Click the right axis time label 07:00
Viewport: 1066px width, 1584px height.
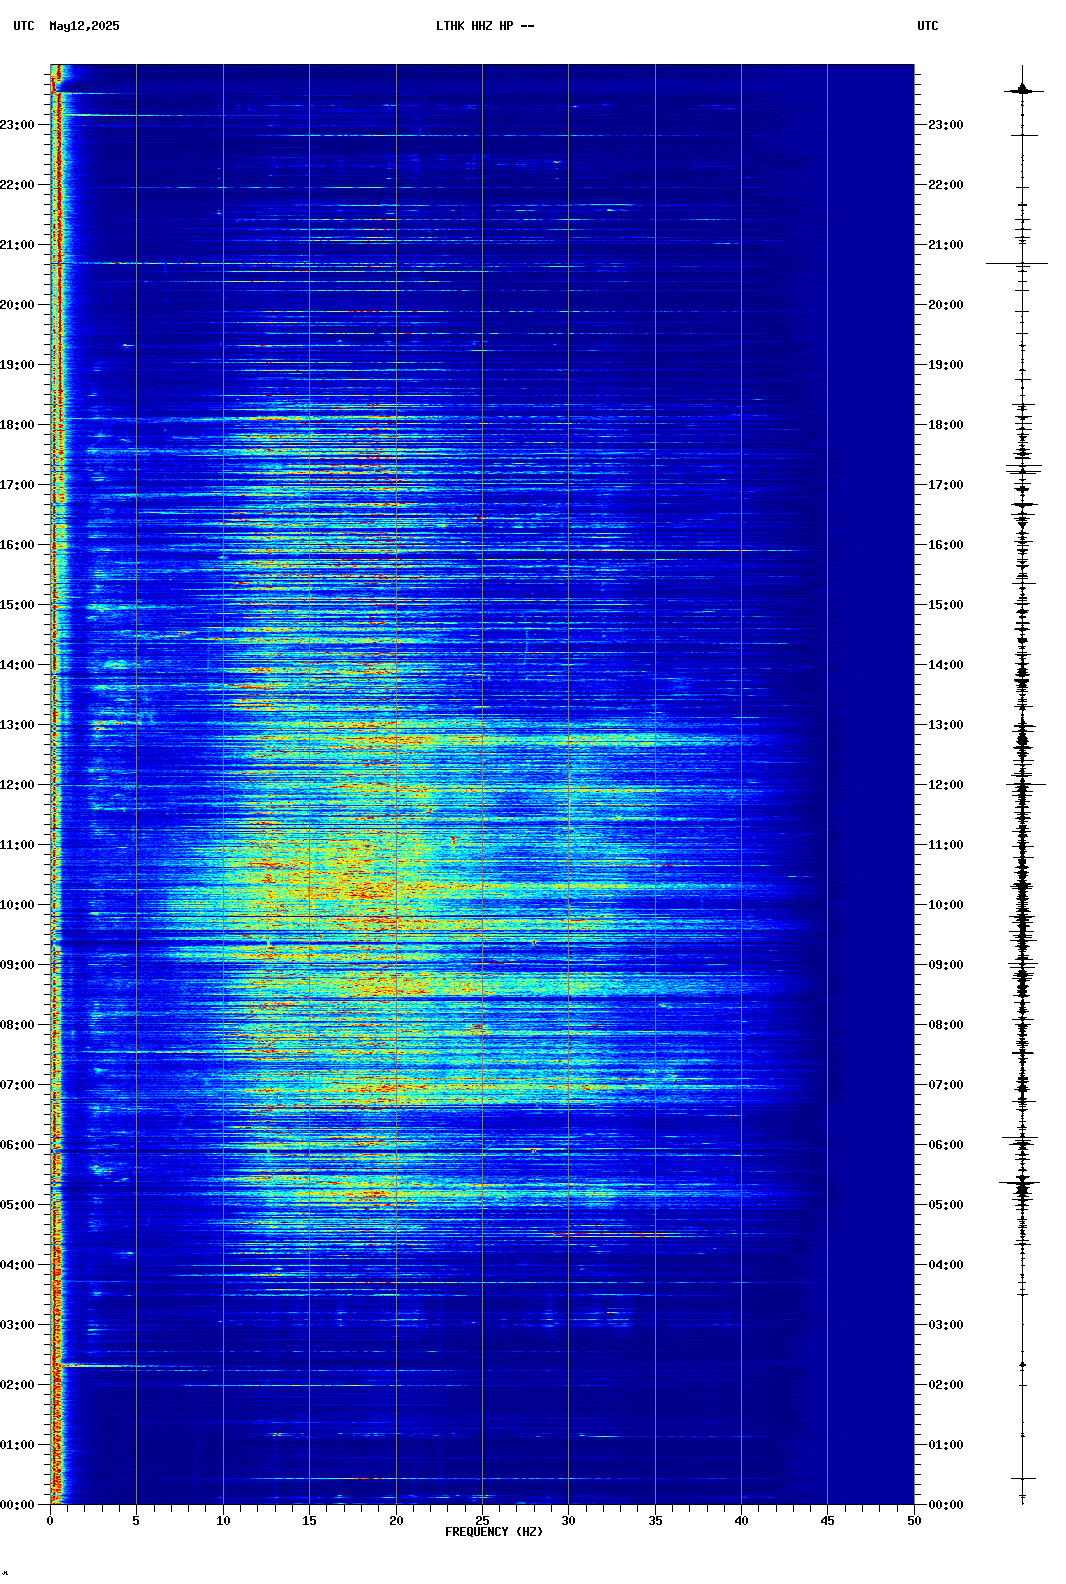pos(946,1085)
